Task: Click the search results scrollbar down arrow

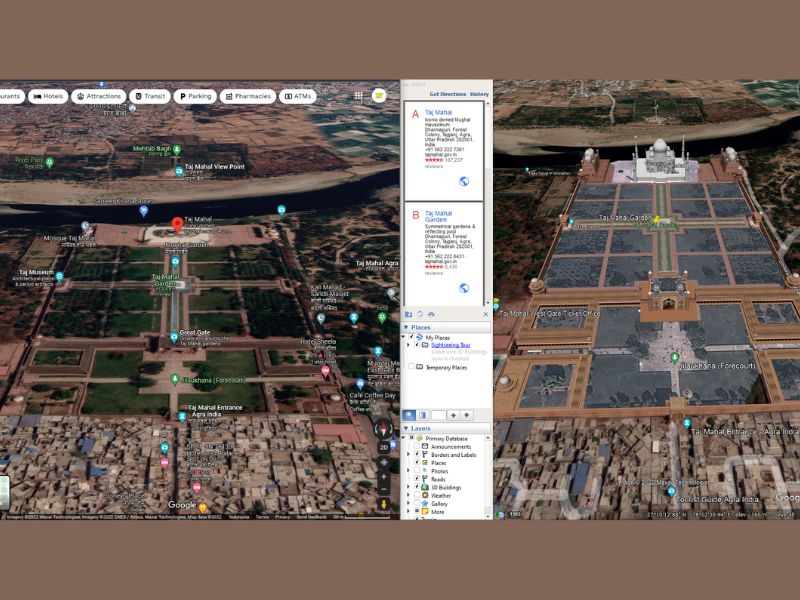Action: click(x=488, y=302)
